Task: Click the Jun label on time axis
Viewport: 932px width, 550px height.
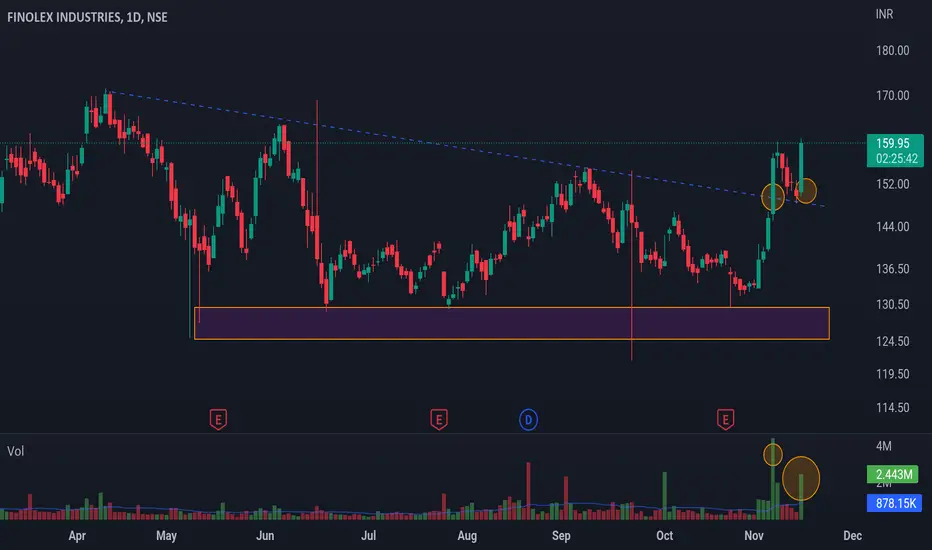Action: tap(265, 536)
